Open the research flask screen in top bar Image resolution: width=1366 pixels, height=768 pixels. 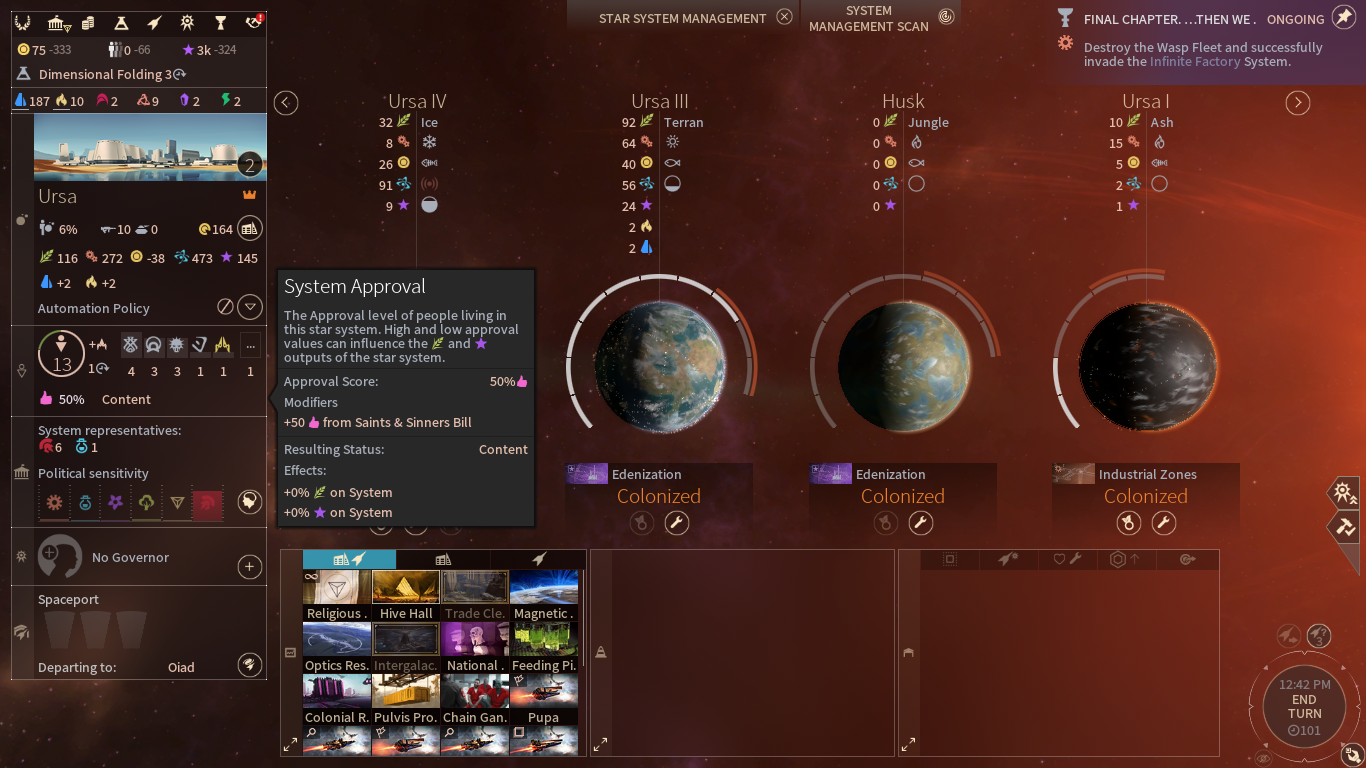(121, 22)
